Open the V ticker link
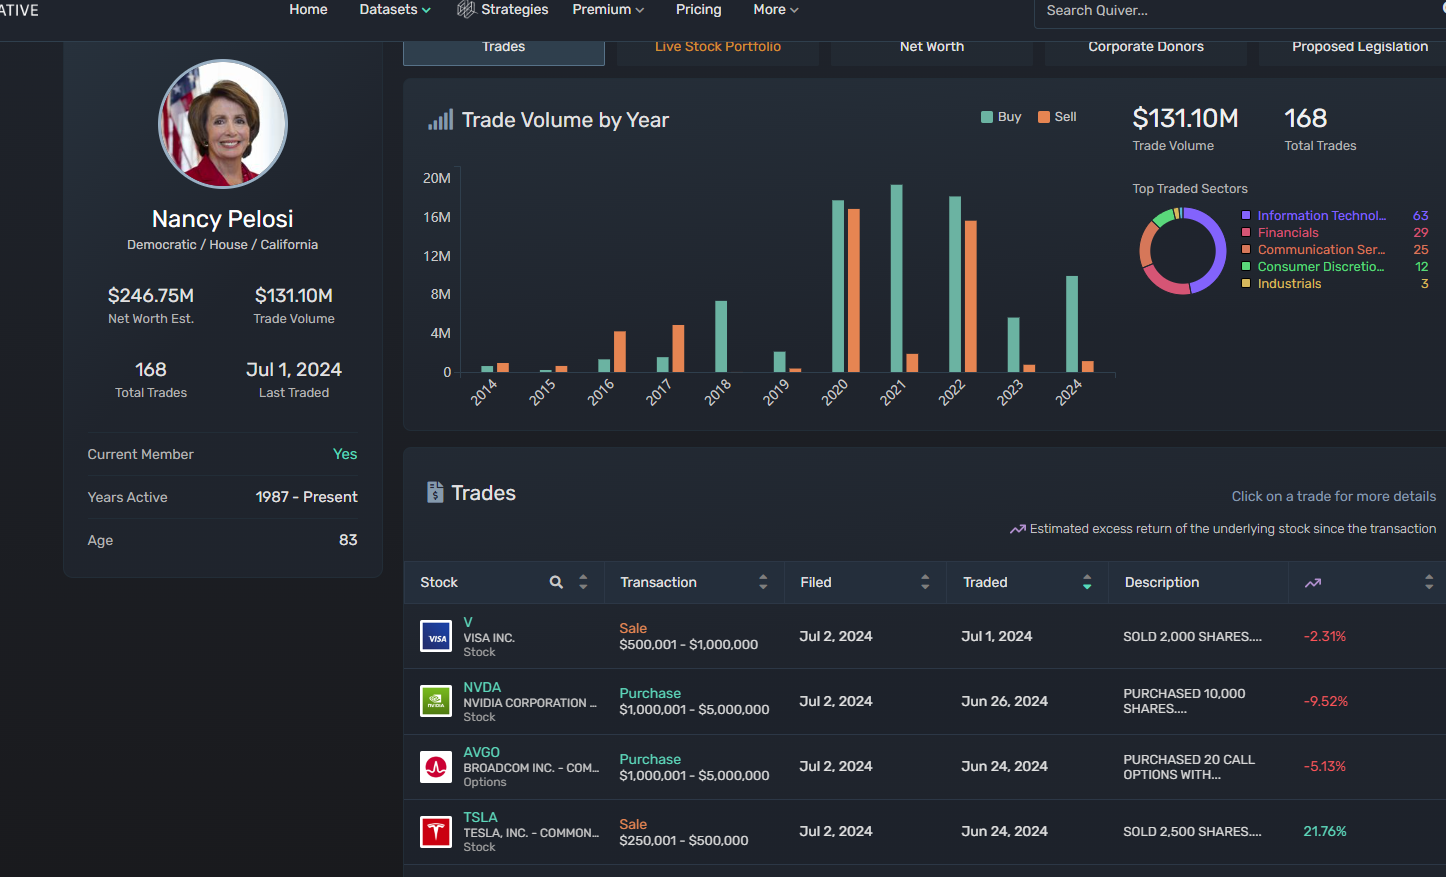This screenshot has width=1446, height=877. (468, 622)
